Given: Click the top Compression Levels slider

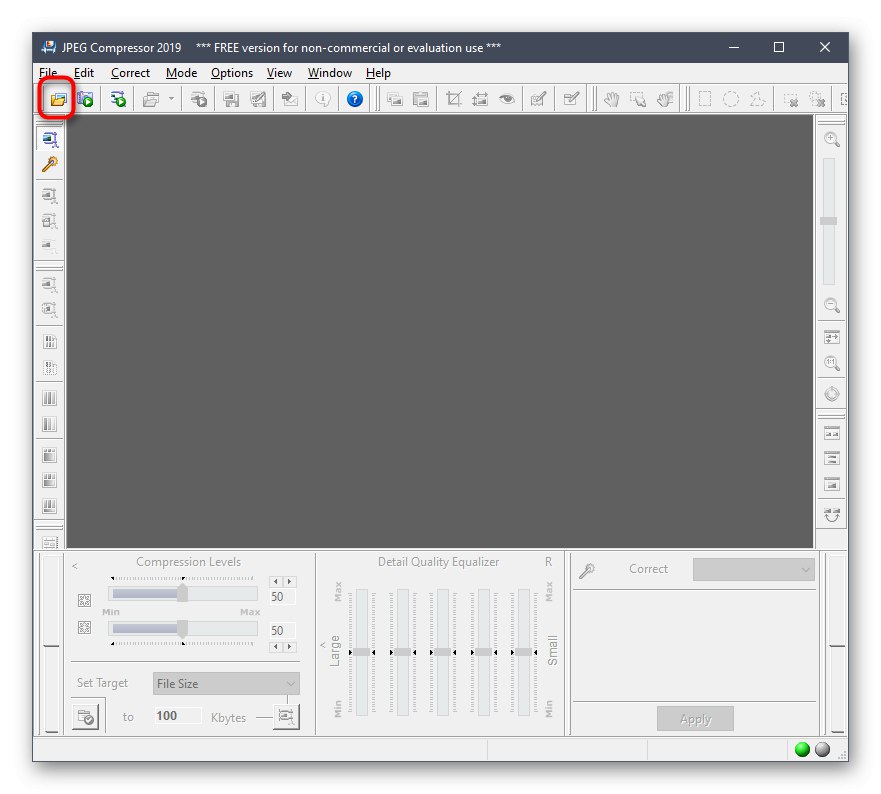Looking at the screenshot, I should 182,595.
